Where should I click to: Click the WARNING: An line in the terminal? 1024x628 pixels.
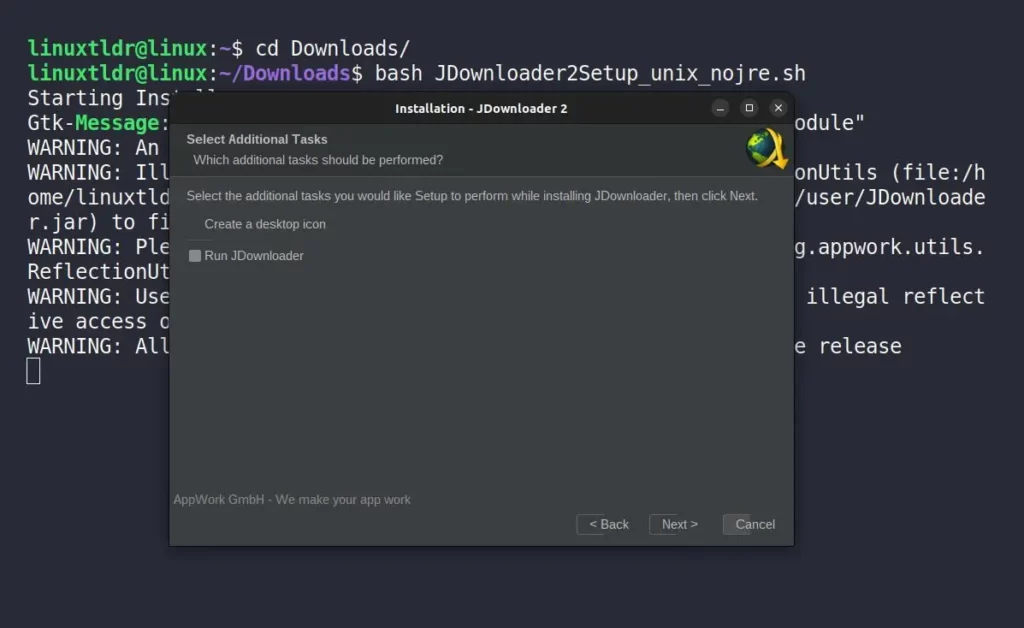93,148
